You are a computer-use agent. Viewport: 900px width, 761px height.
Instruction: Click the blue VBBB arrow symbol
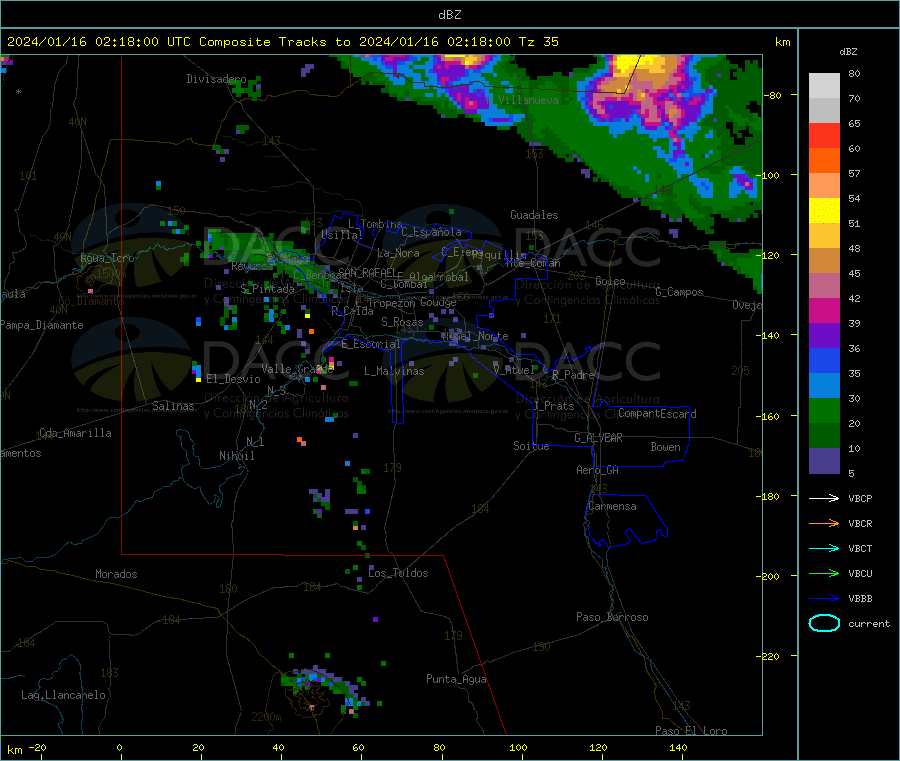pos(824,598)
